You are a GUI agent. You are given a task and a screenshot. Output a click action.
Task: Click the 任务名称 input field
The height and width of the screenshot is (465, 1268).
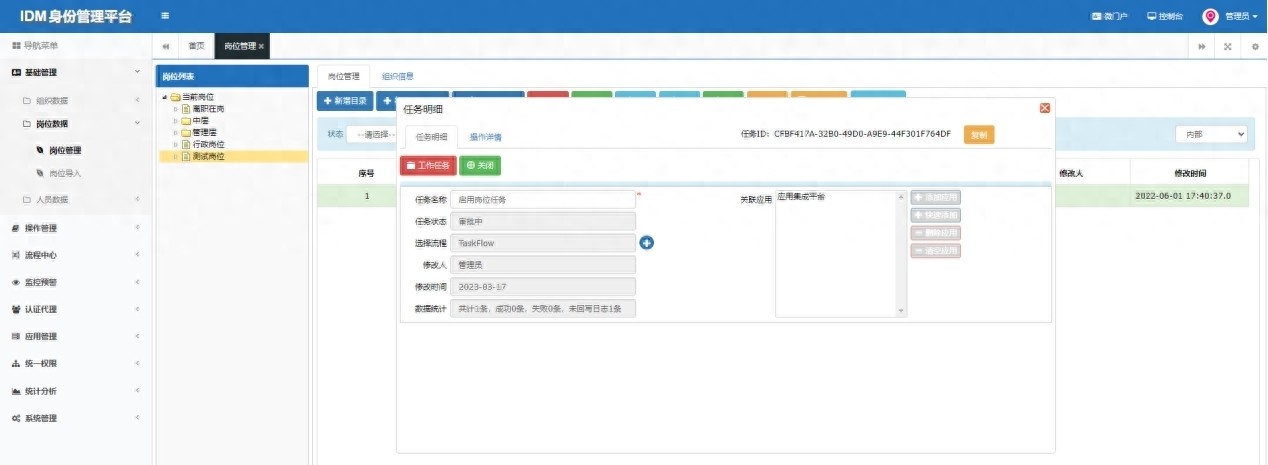542,200
